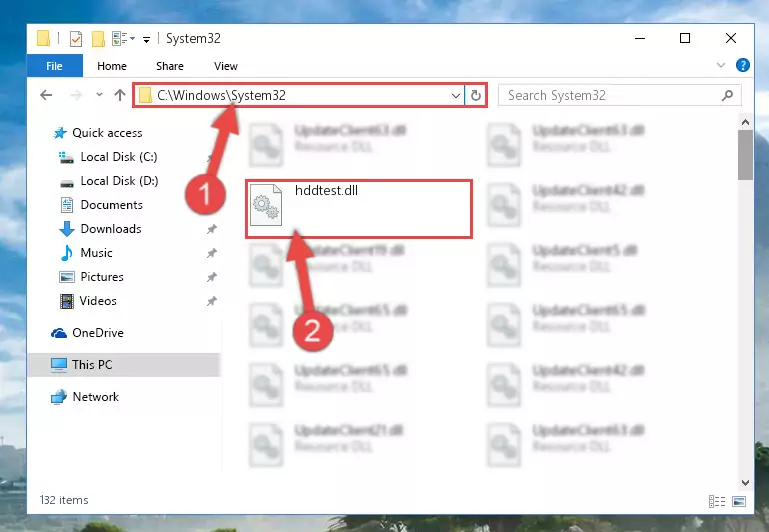Select OneDrive in the navigation pane
The height and width of the screenshot is (532, 769).
coord(98,333)
